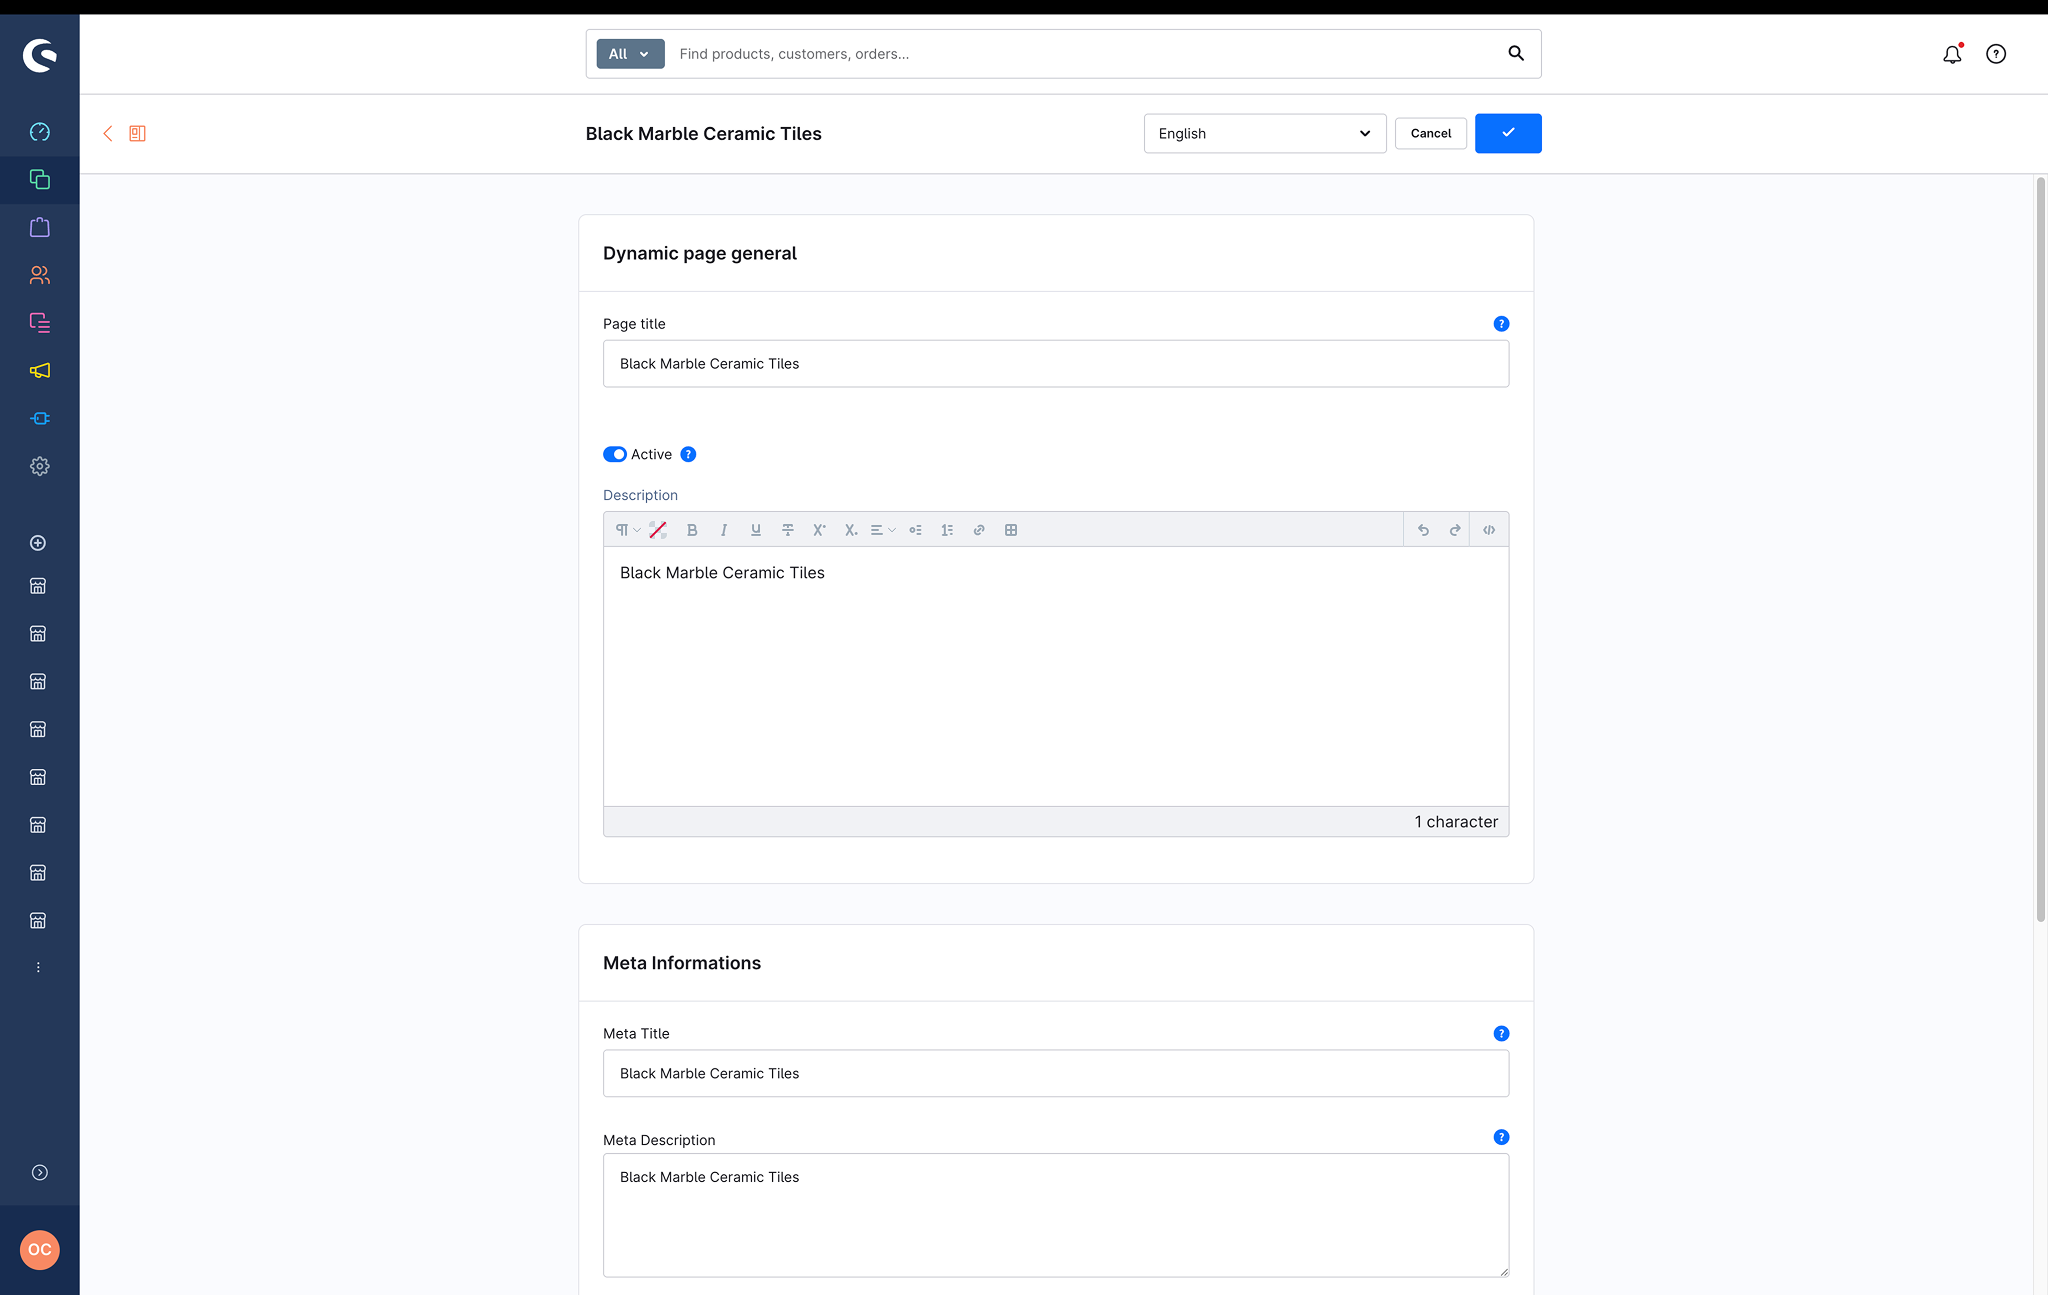Insert table in description
Screen dimensions: 2048x1295
pos(1011,530)
